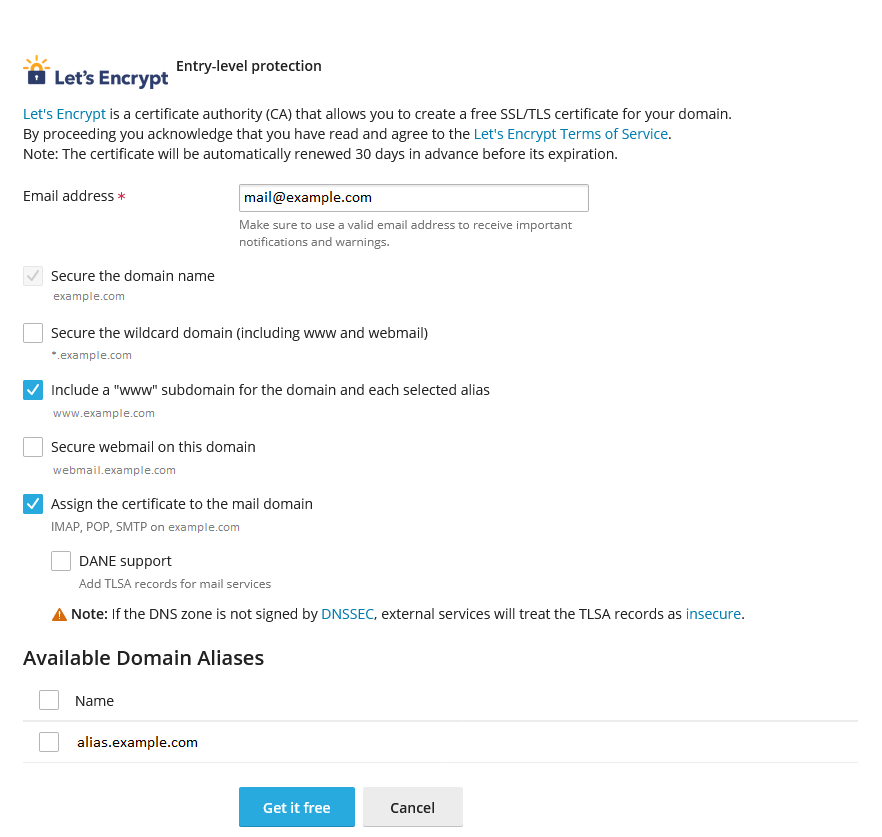Image resolution: width=882 pixels, height=837 pixels.
Task: Open the 'Let's Encrypt' link
Action: tap(64, 113)
